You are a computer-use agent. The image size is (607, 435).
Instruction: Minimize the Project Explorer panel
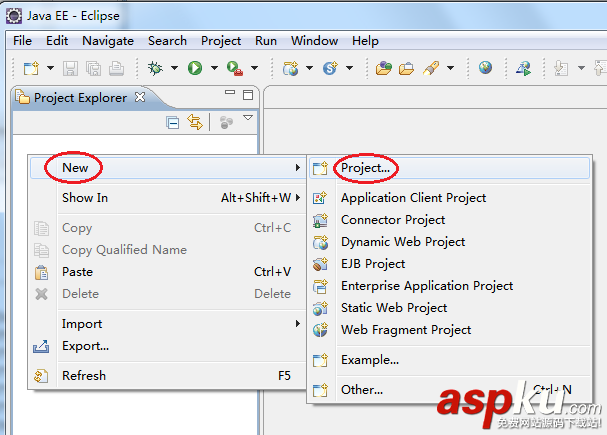[x=230, y=93]
